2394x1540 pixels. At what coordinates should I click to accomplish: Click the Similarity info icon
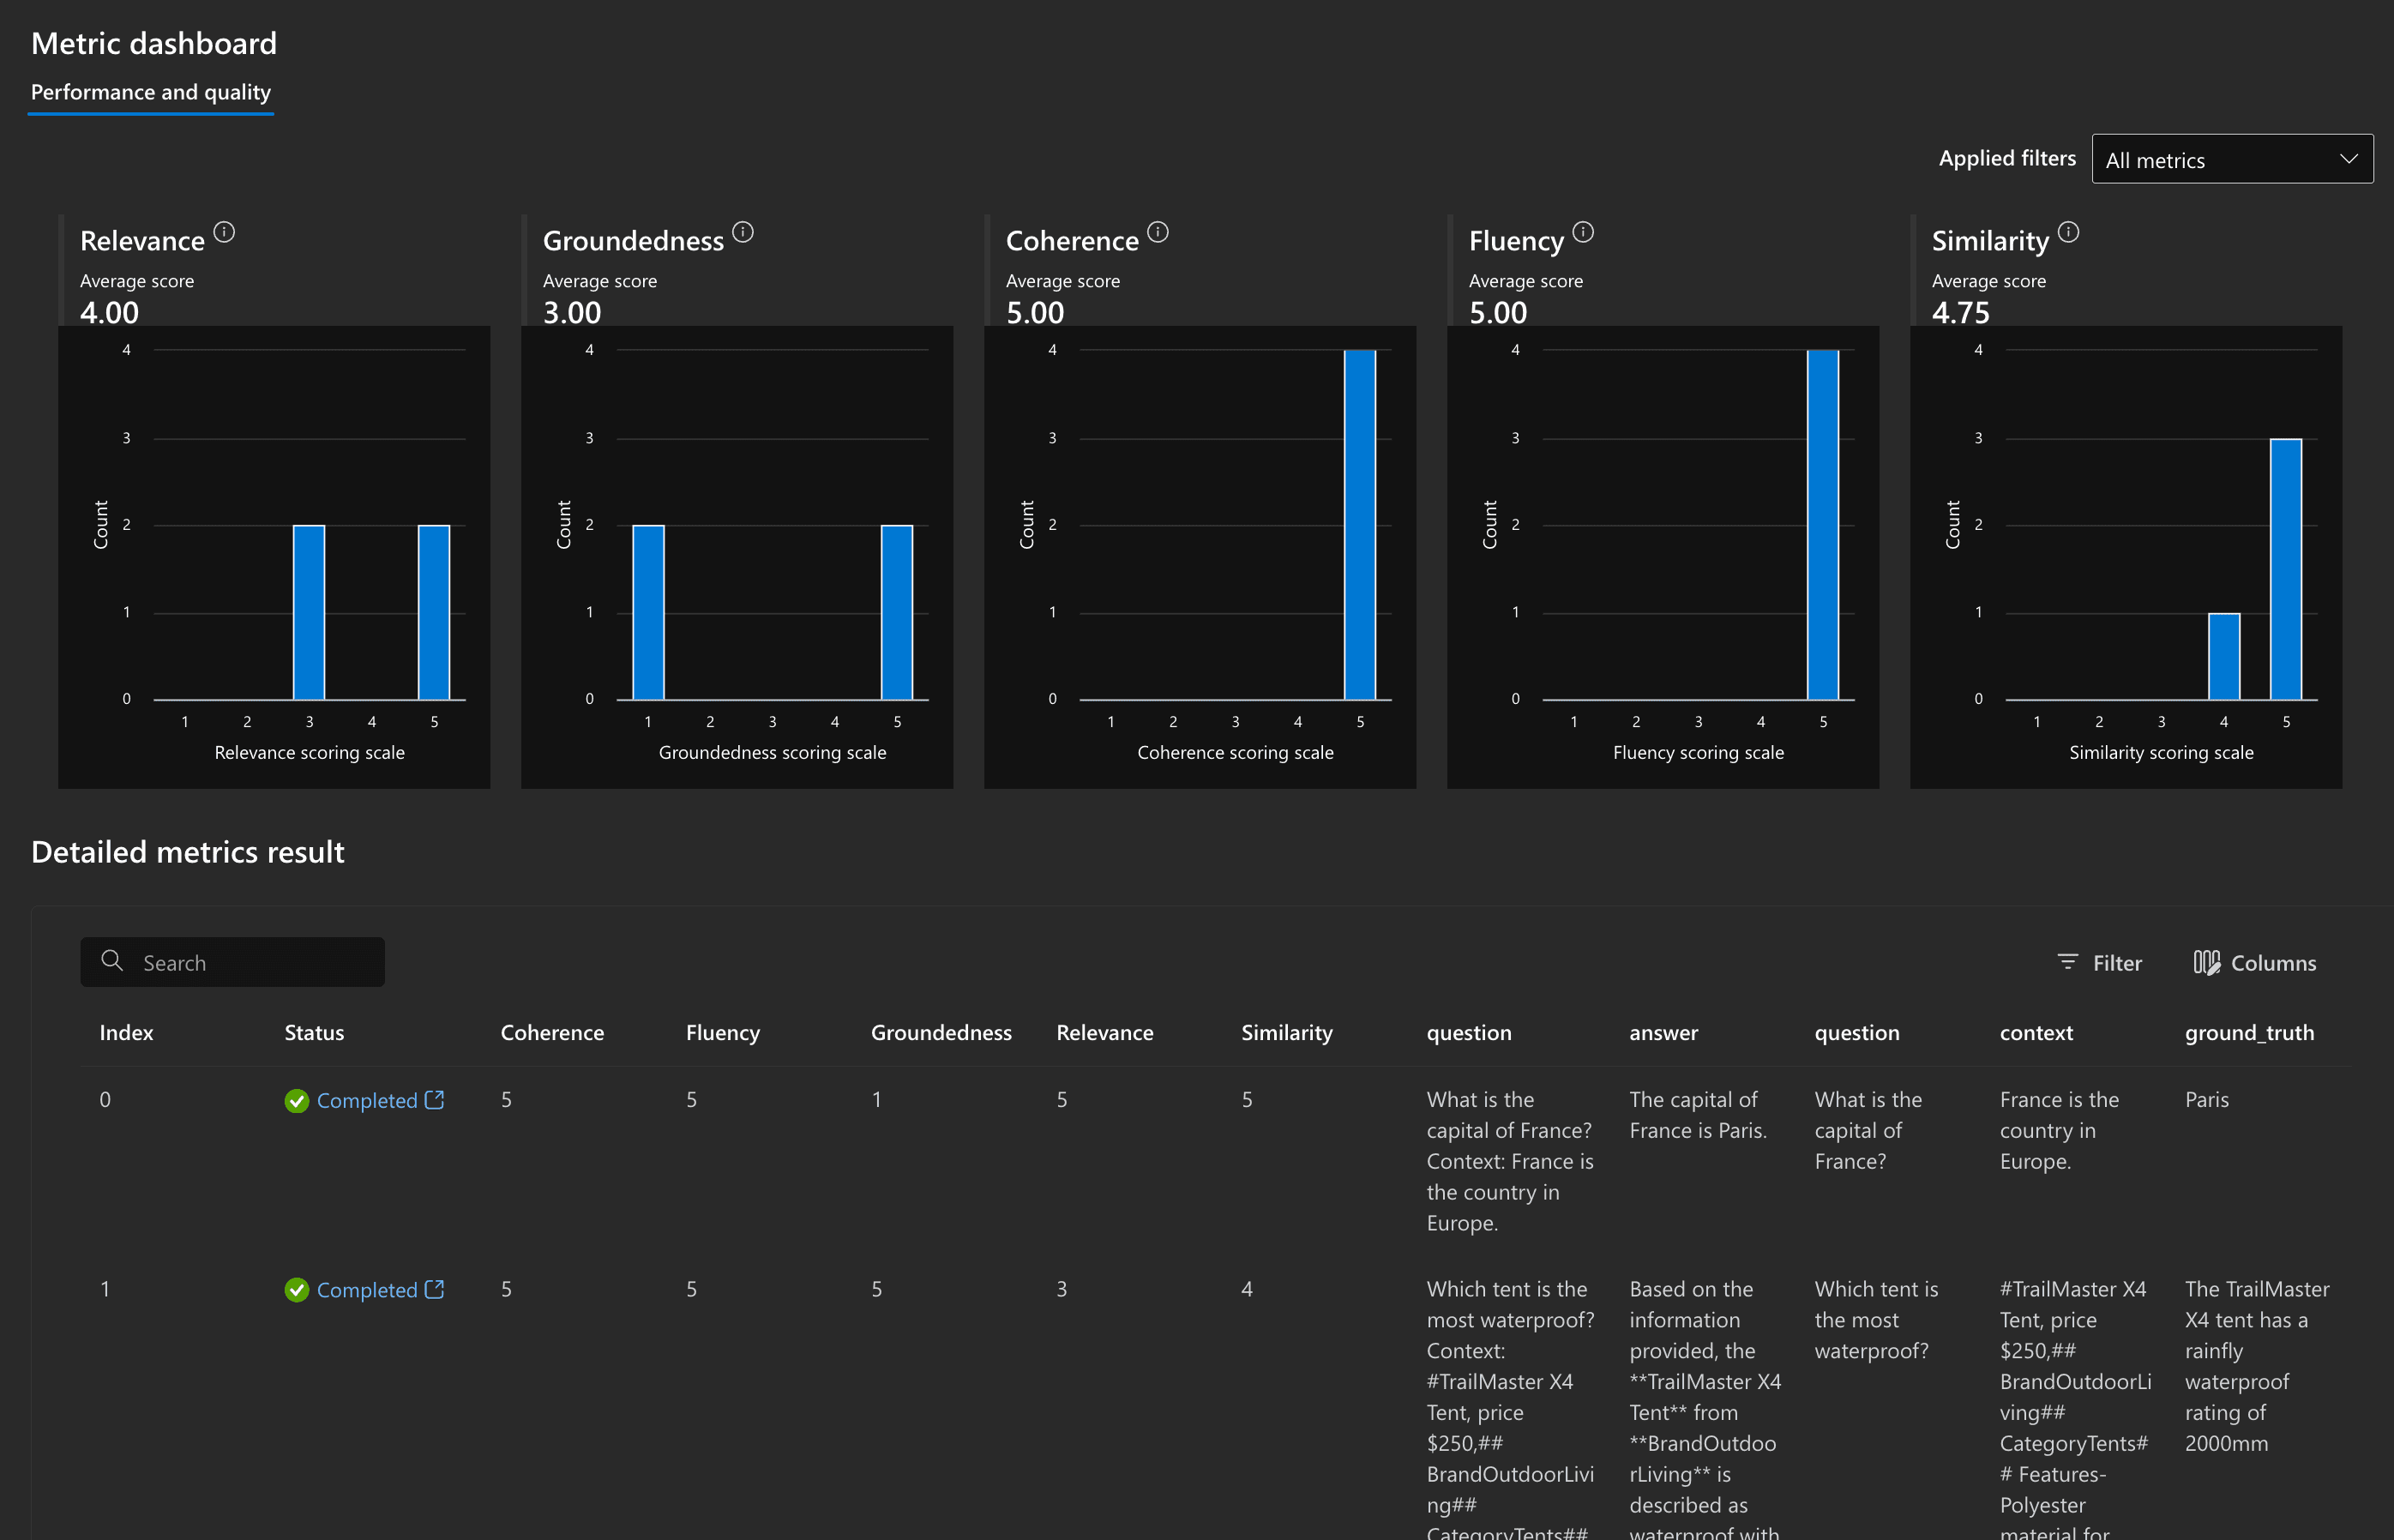(2069, 232)
